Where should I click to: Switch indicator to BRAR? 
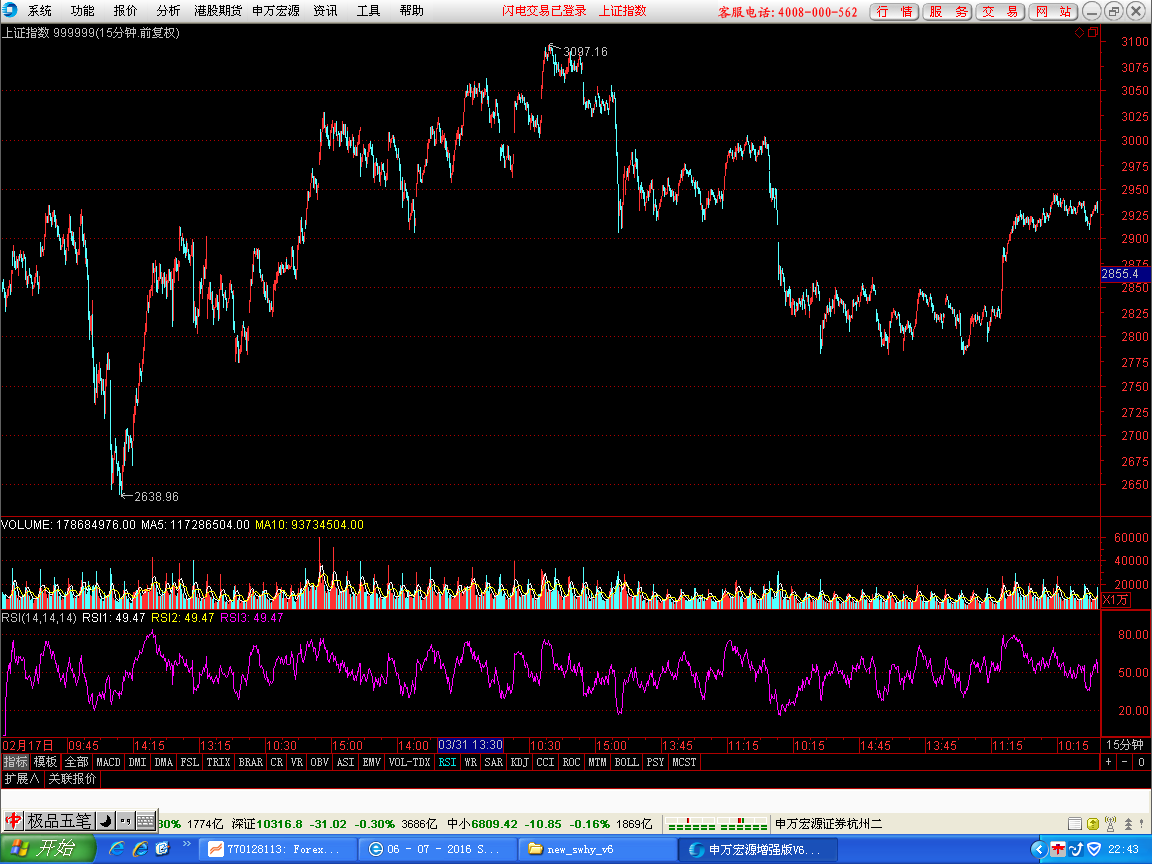coord(251,762)
